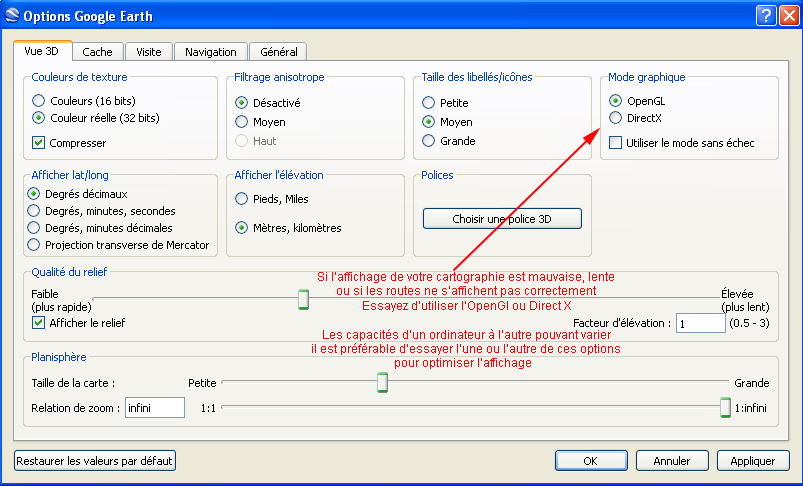Viewport: 803px width, 486px height.
Task: Select Couleur réelle (32 bits) option
Action: (38, 118)
